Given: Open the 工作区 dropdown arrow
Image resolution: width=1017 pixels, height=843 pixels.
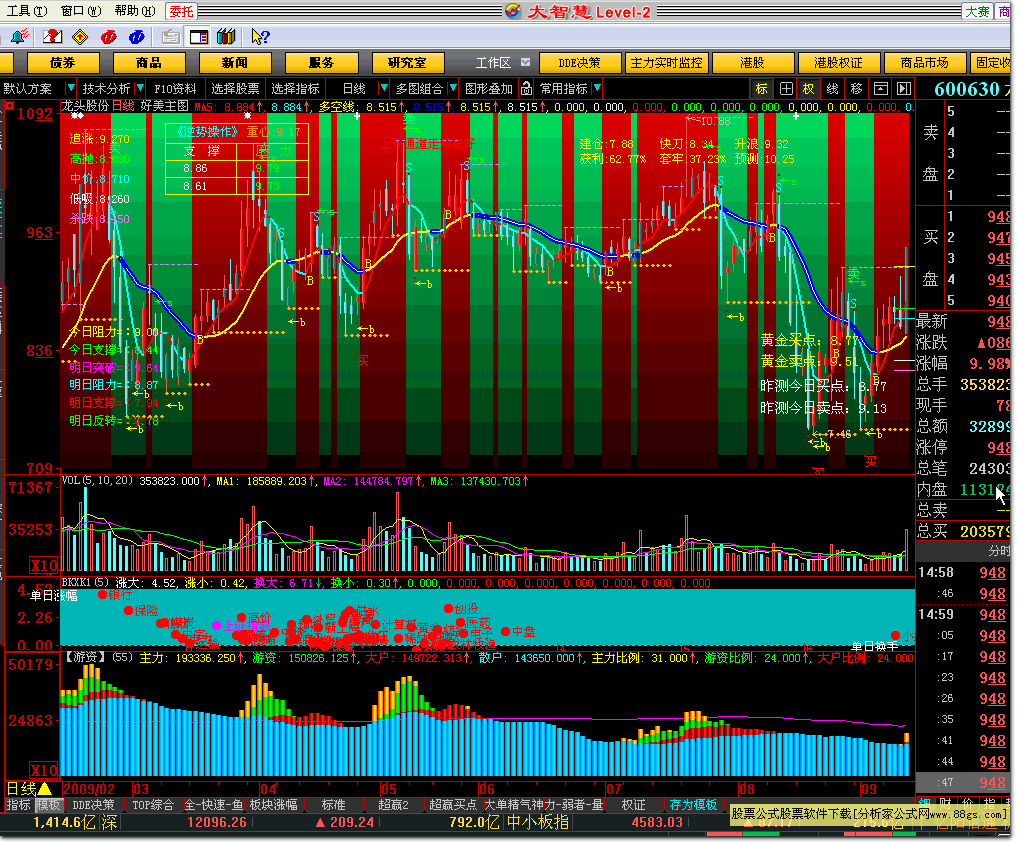Looking at the screenshot, I should [x=525, y=62].
